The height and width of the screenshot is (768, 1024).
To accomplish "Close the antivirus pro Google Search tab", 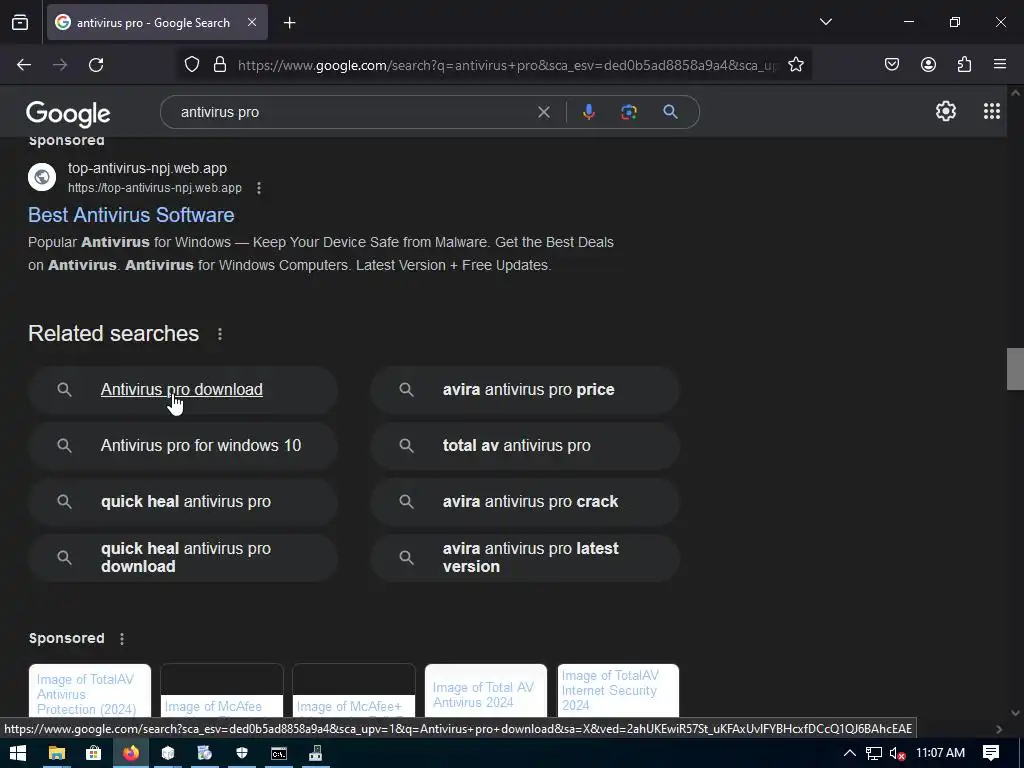I will (x=251, y=22).
